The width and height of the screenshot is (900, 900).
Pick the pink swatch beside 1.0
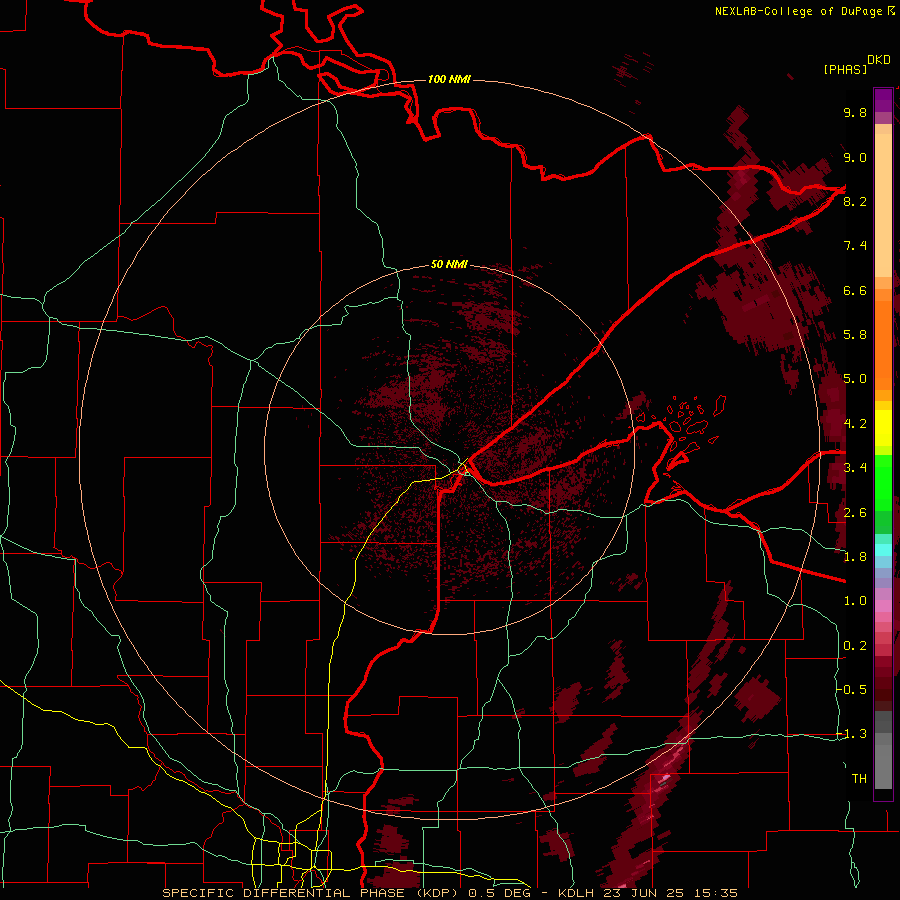pyautogui.click(x=883, y=606)
